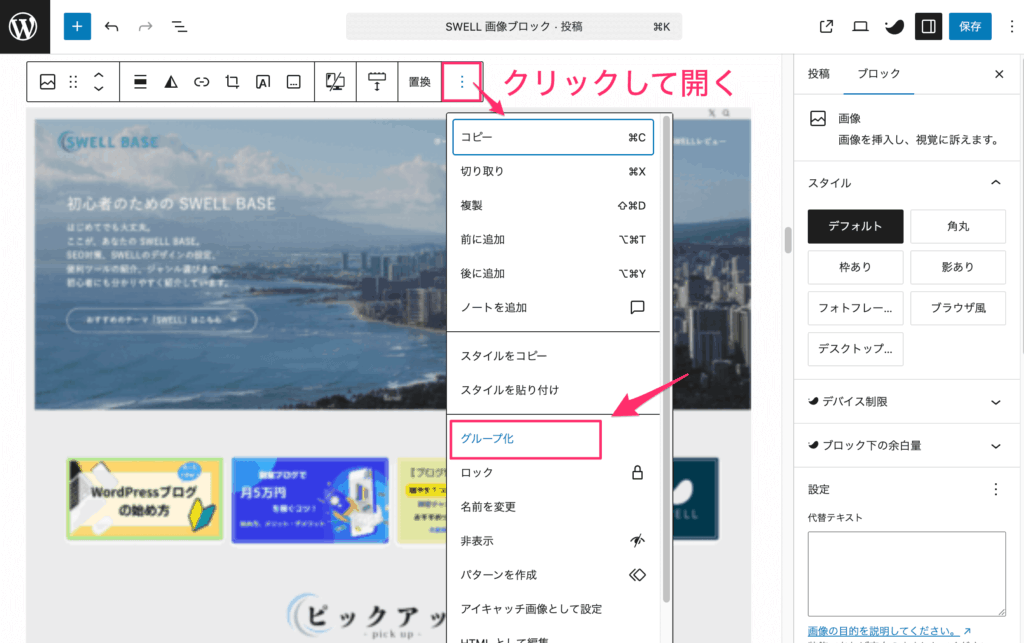Click inside the 代替テキスト input field
The width and height of the screenshot is (1024, 643).
tap(905, 572)
